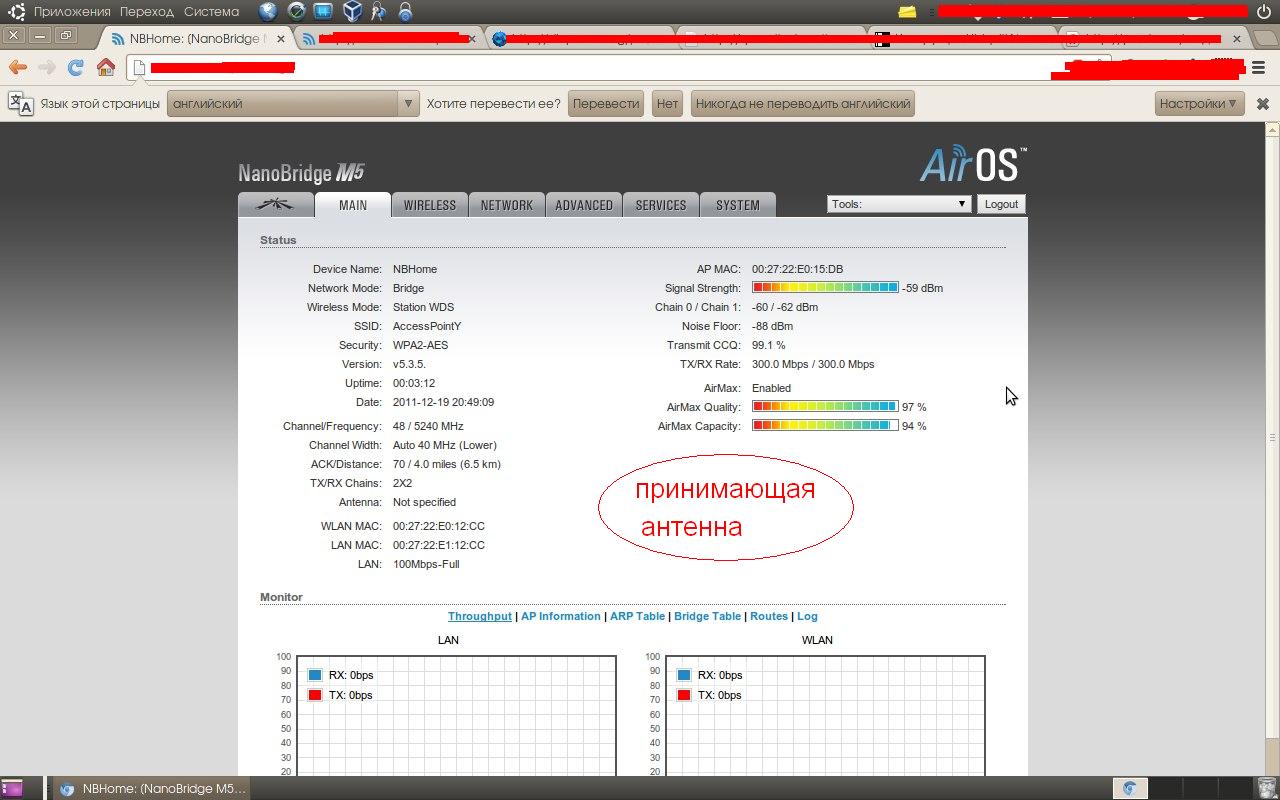Go back with the browser back arrow

click(x=18, y=67)
